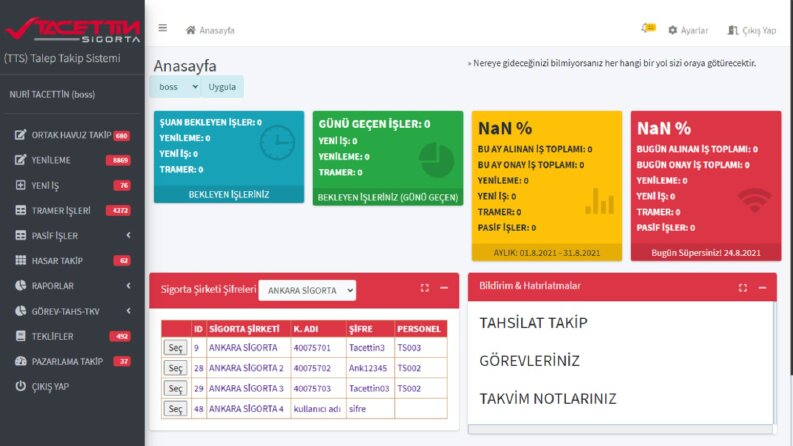The height and width of the screenshot is (446, 793).
Task: Select password cell Tacettin03
Action: tap(369, 388)
